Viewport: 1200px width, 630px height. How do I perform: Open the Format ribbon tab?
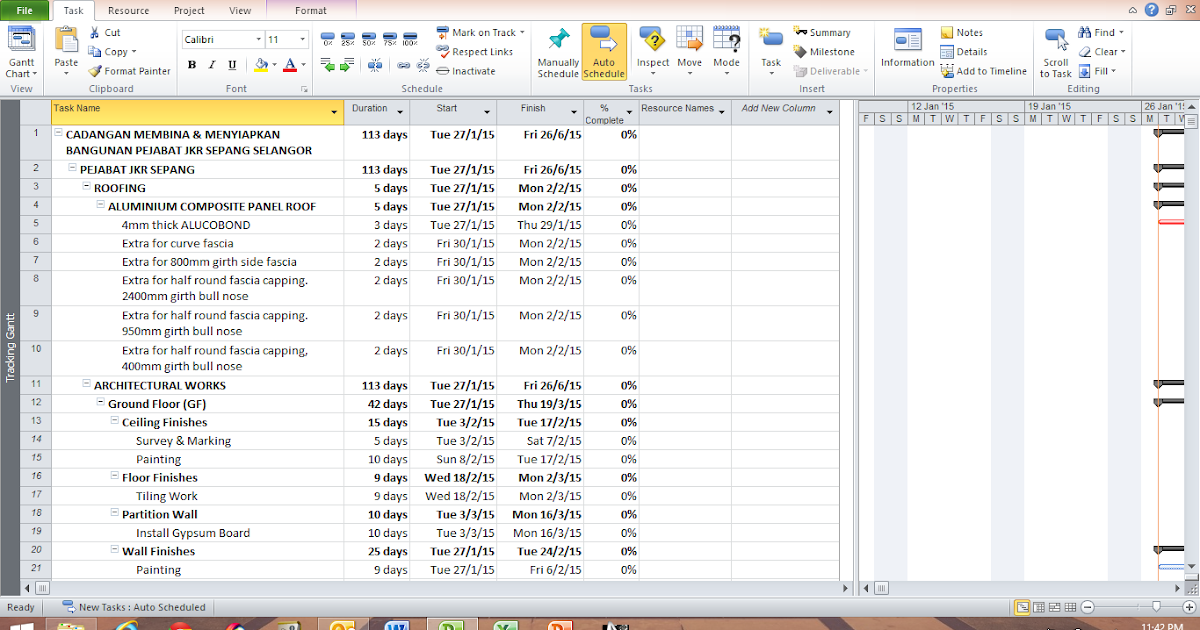tap(310, 10)
